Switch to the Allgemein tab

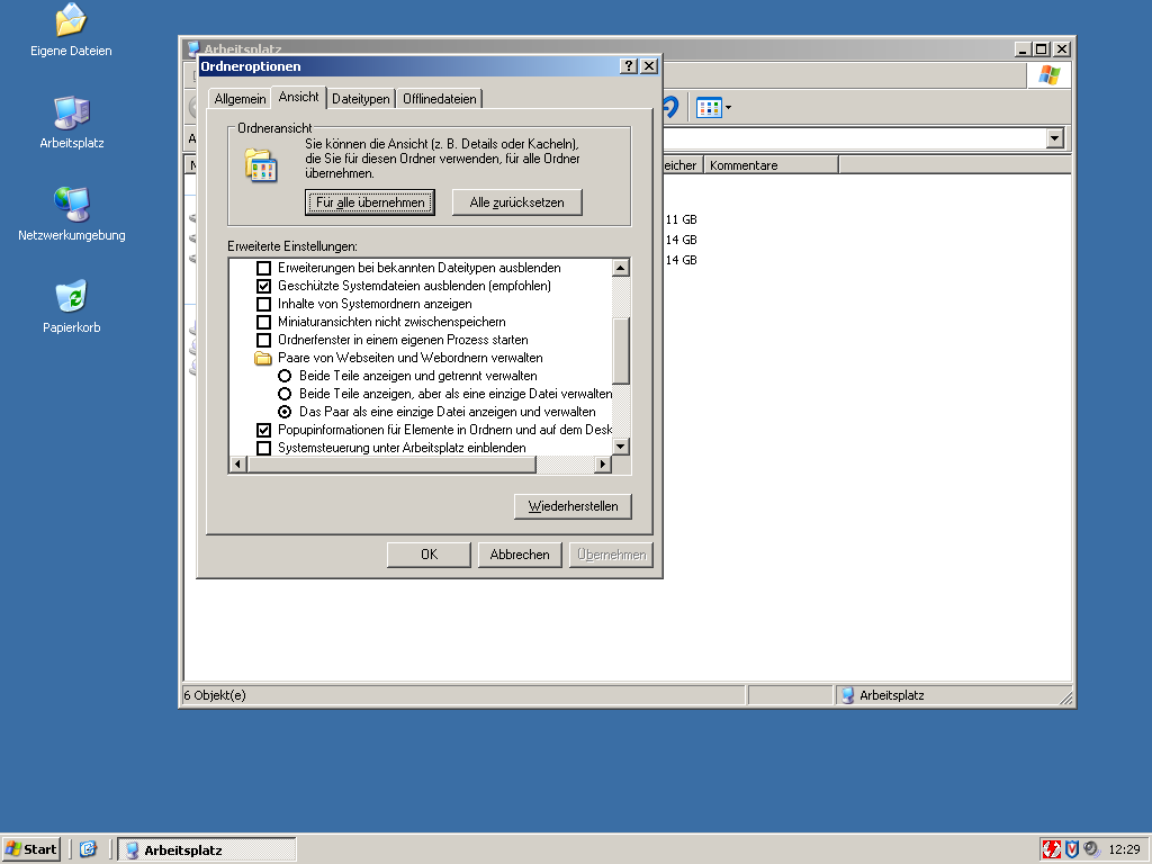240,98
